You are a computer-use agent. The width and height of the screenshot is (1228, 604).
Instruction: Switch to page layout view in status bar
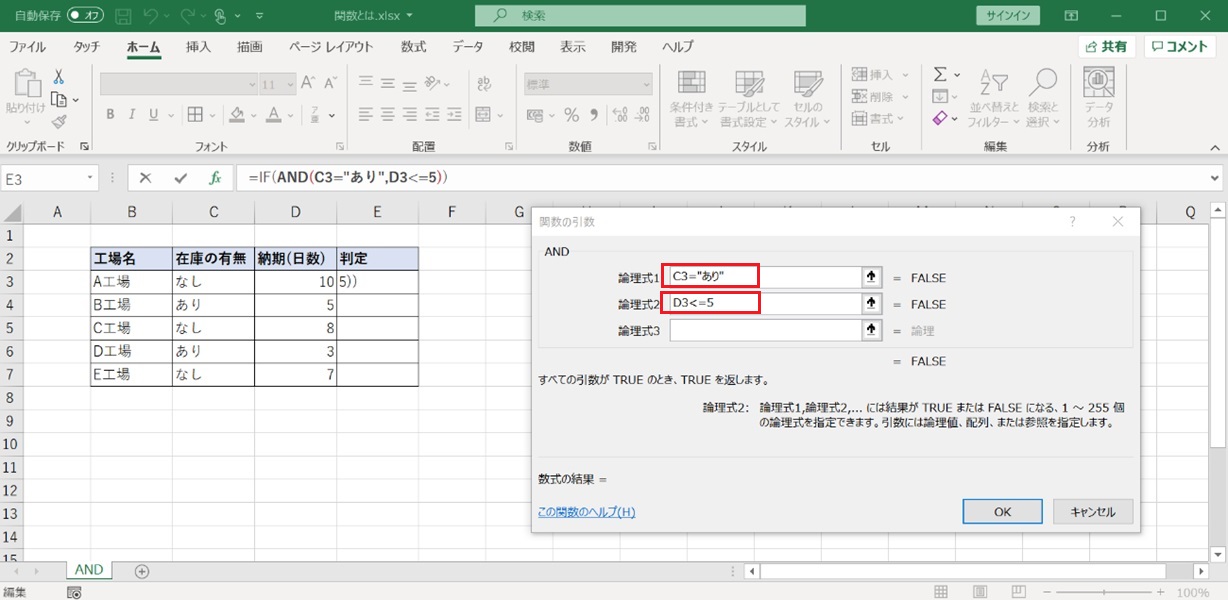click(x=980, y=593)
